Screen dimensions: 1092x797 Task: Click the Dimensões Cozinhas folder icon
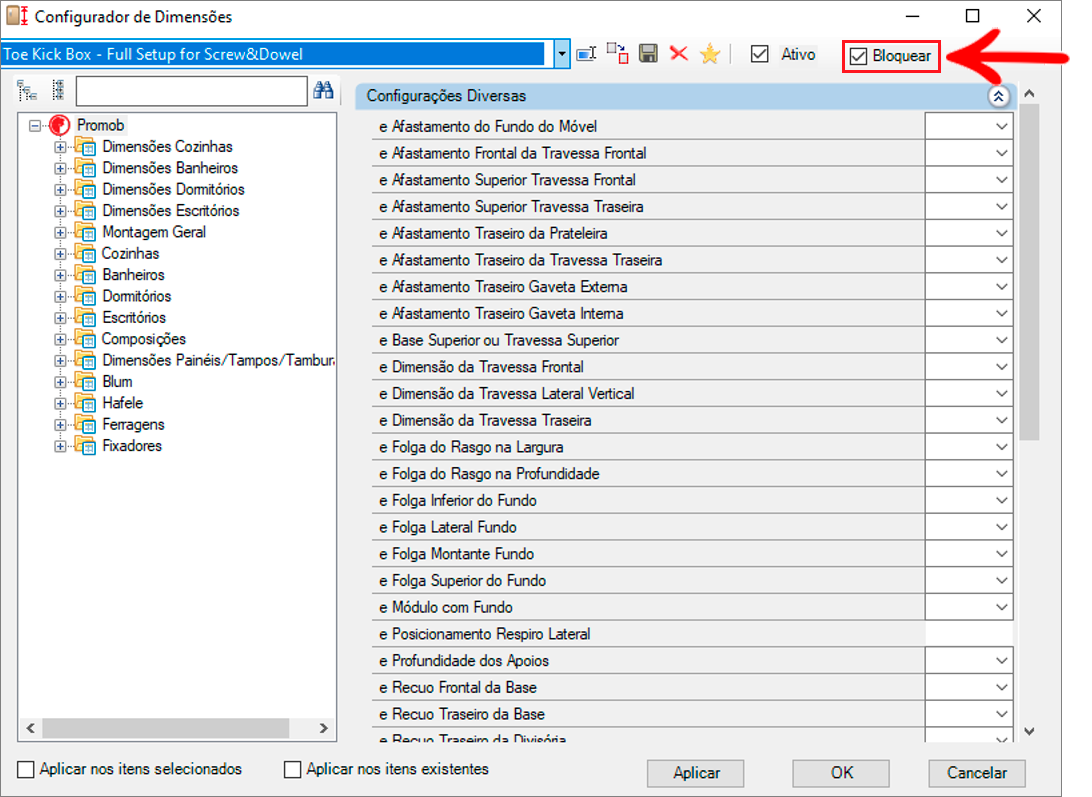(x=86, y=147)
